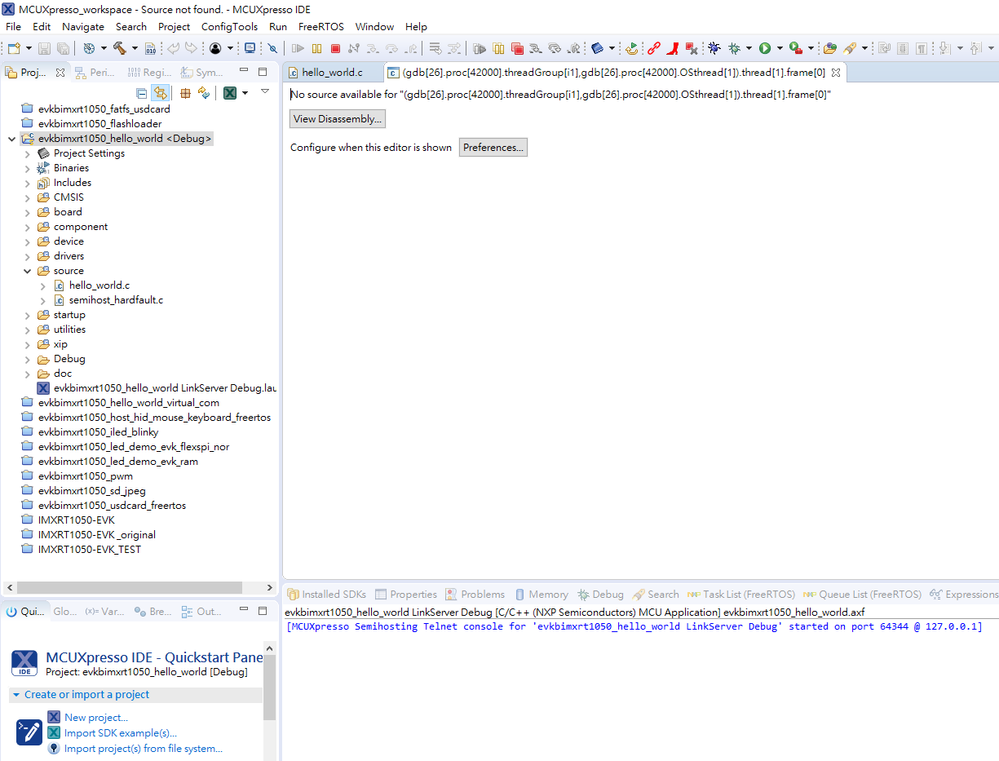Toggle Link with Editor in Project Explorer
Image resolution: width=999 pixels, height=761 pixels.
pos(160,93)
